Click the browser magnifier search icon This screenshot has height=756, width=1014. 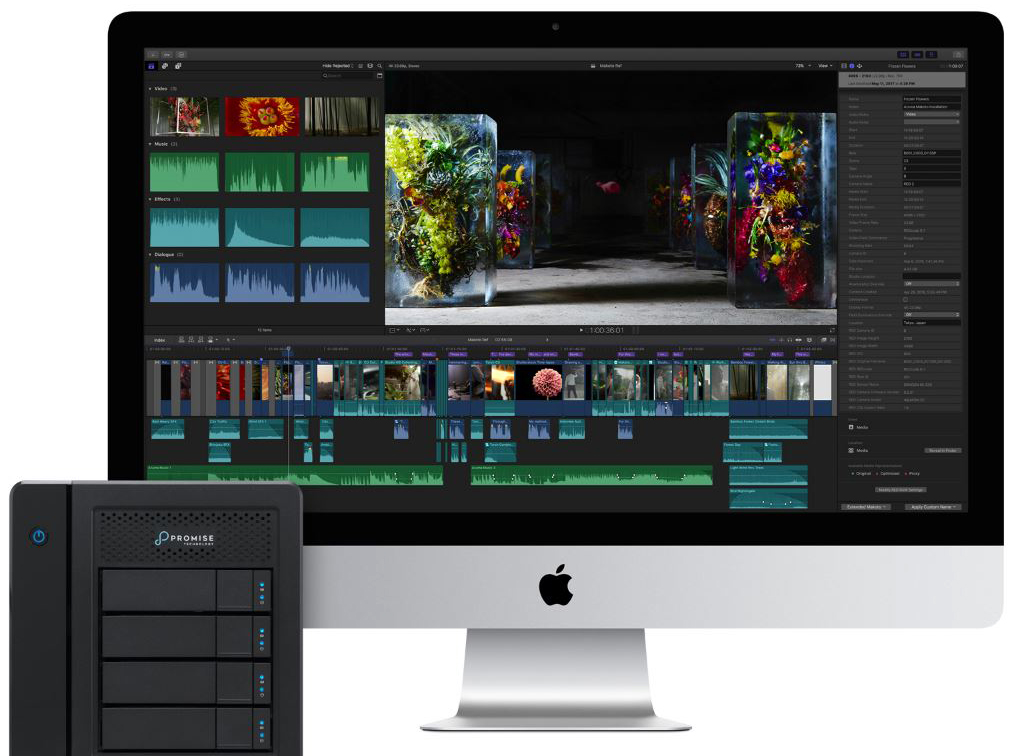[x=380, y=66]
